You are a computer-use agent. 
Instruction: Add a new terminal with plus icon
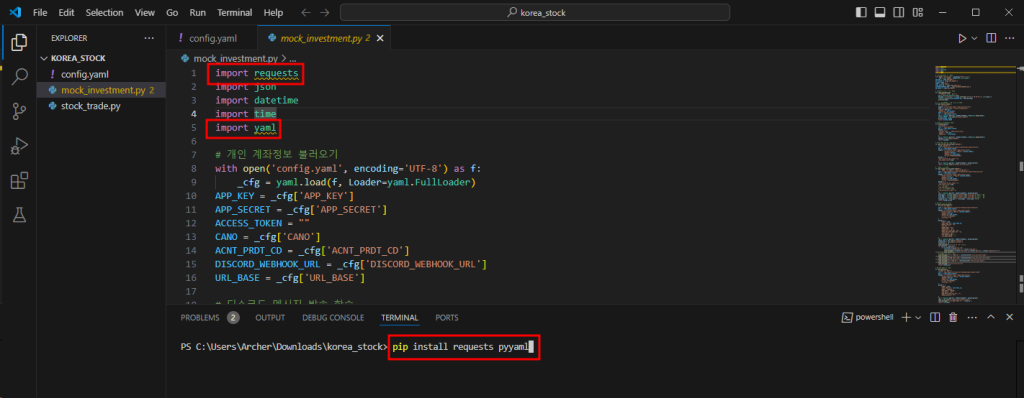click(906, 318)
